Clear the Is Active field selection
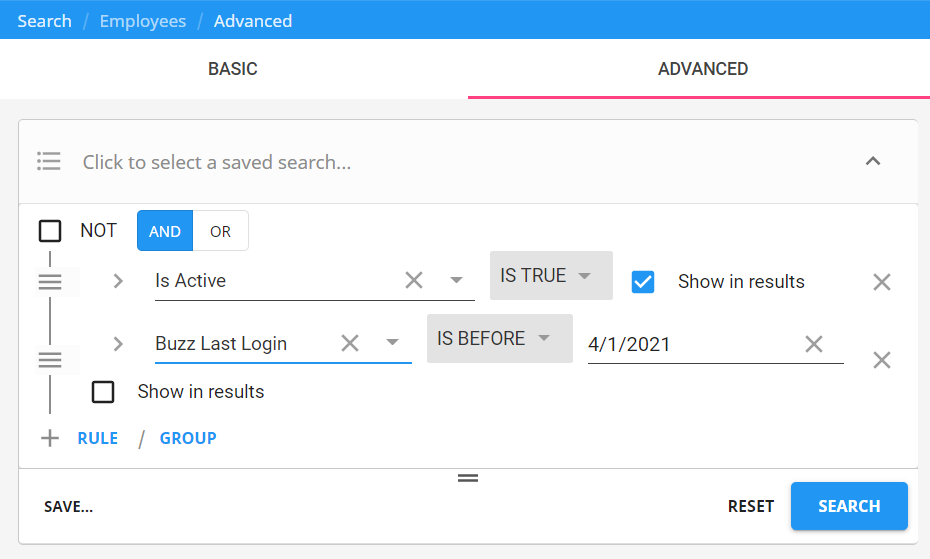The width and height of the screenshot is (930, 559). point(414,280)
